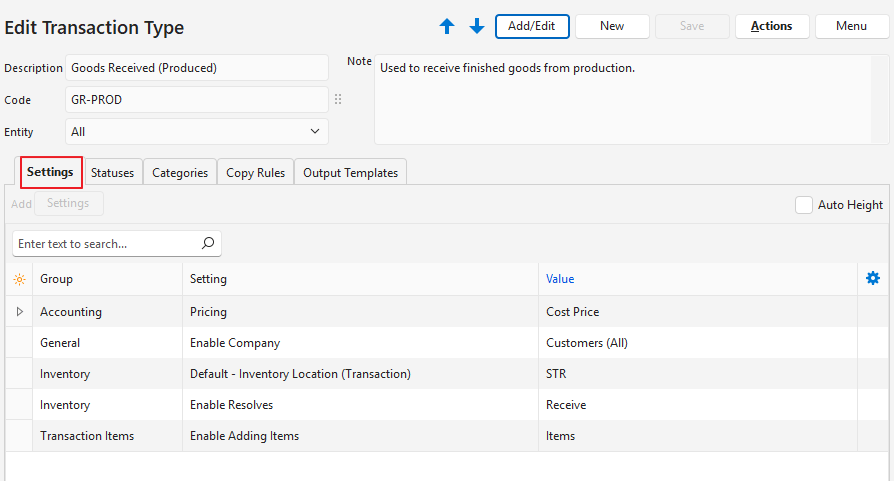The width and height of the screenshot is (894, 481).
Task: Click the sun icon in grid header
Action: (19, 280)
